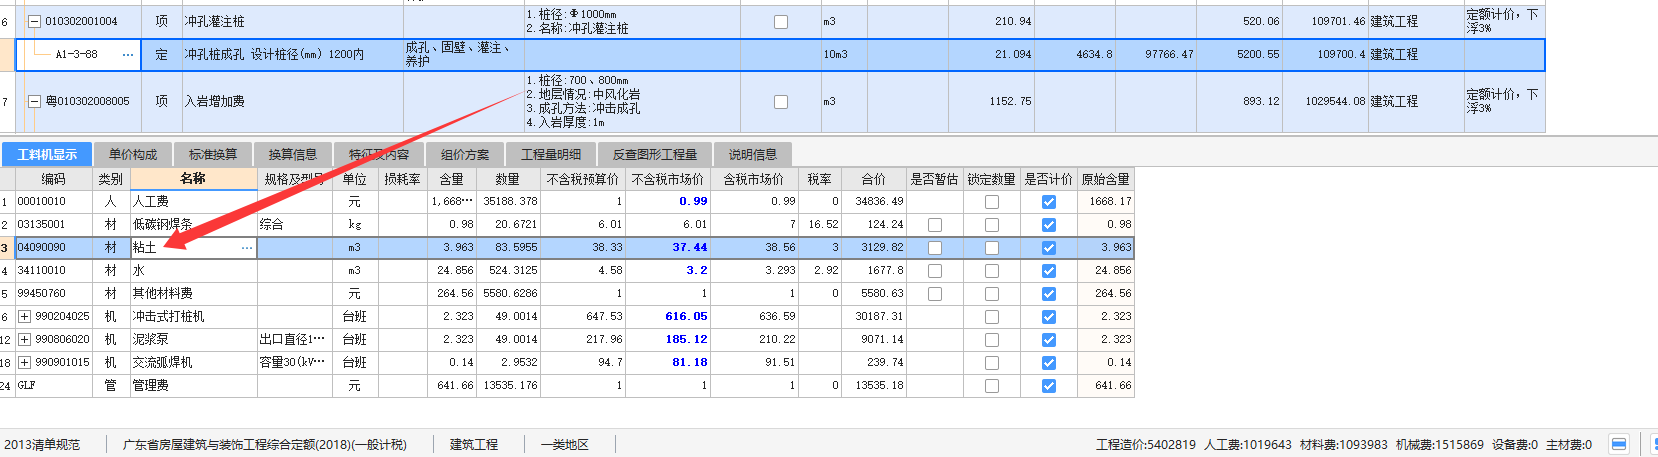Uncheck 是否计价 for 人工费 row
Screen dimensions: 1658x457
1049,202
